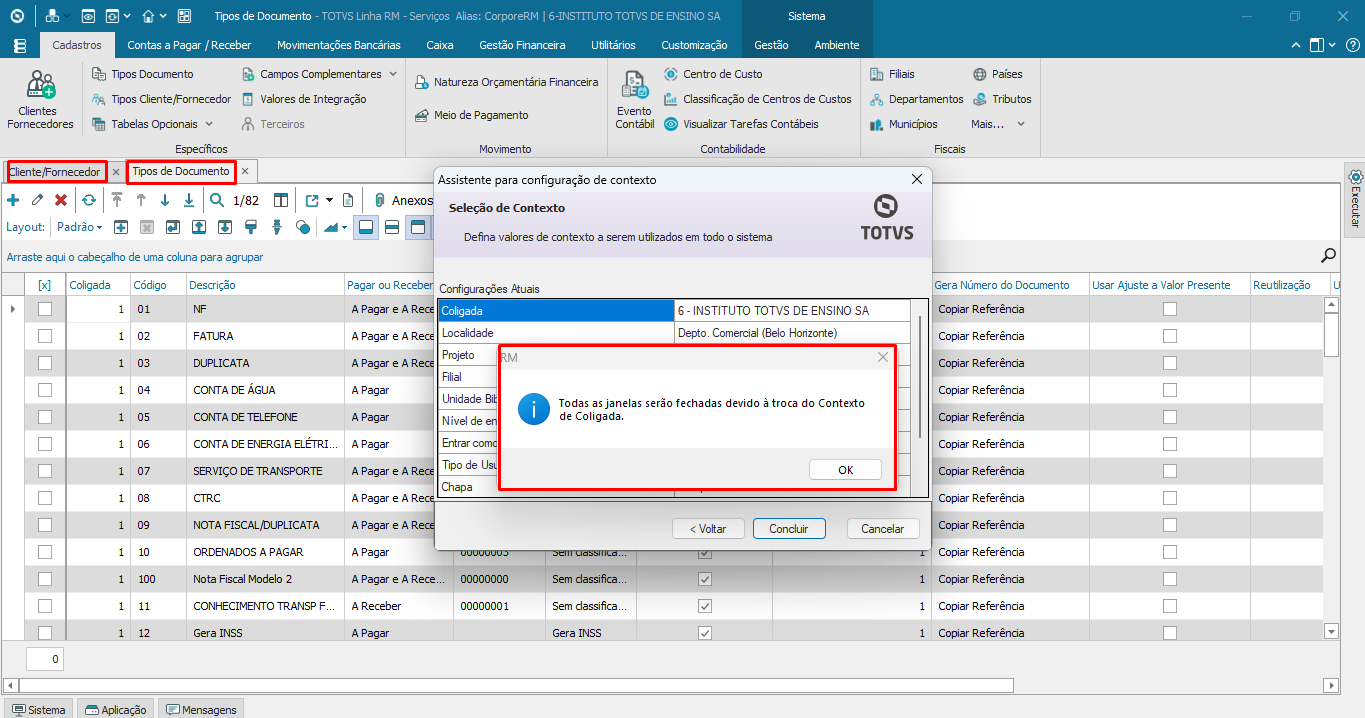Click the < Voltar button
This screenshot has width=1365, height=718.
(707, 529)
